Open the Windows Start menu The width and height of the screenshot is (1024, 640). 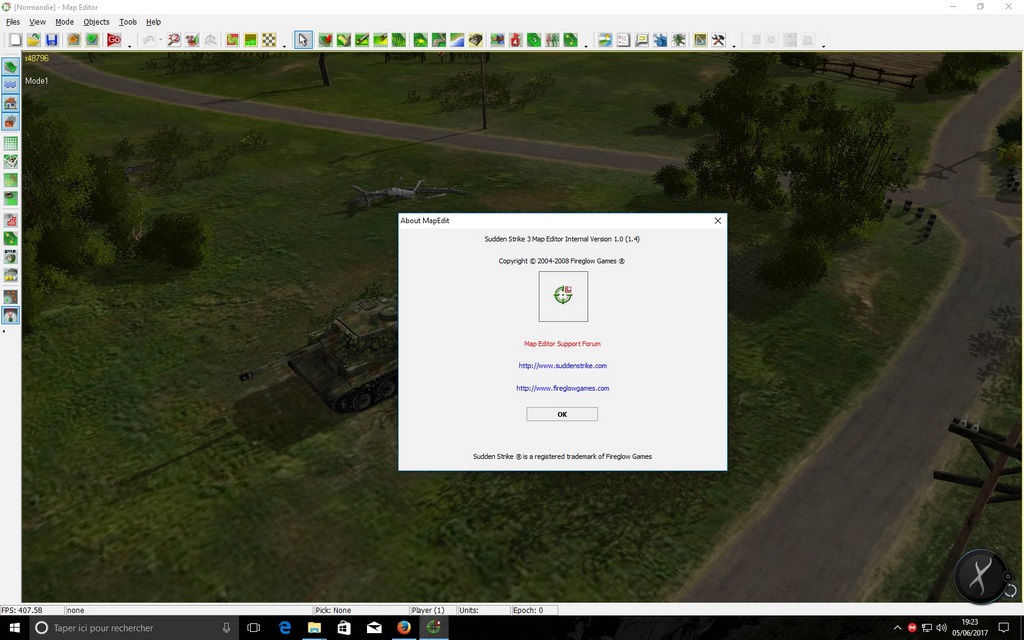[14, 628]
